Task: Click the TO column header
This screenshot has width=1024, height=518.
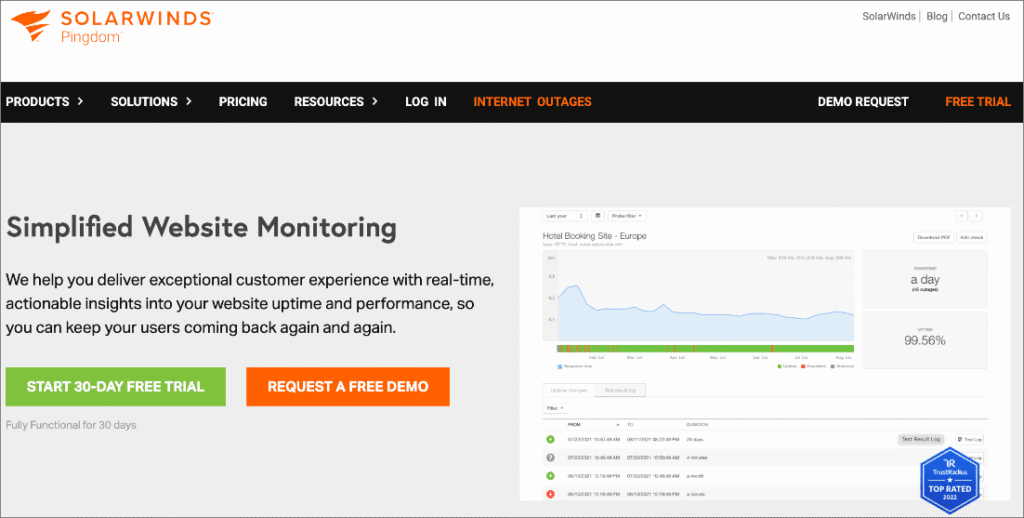Action: pyautogui.click(x=630, y=425)
